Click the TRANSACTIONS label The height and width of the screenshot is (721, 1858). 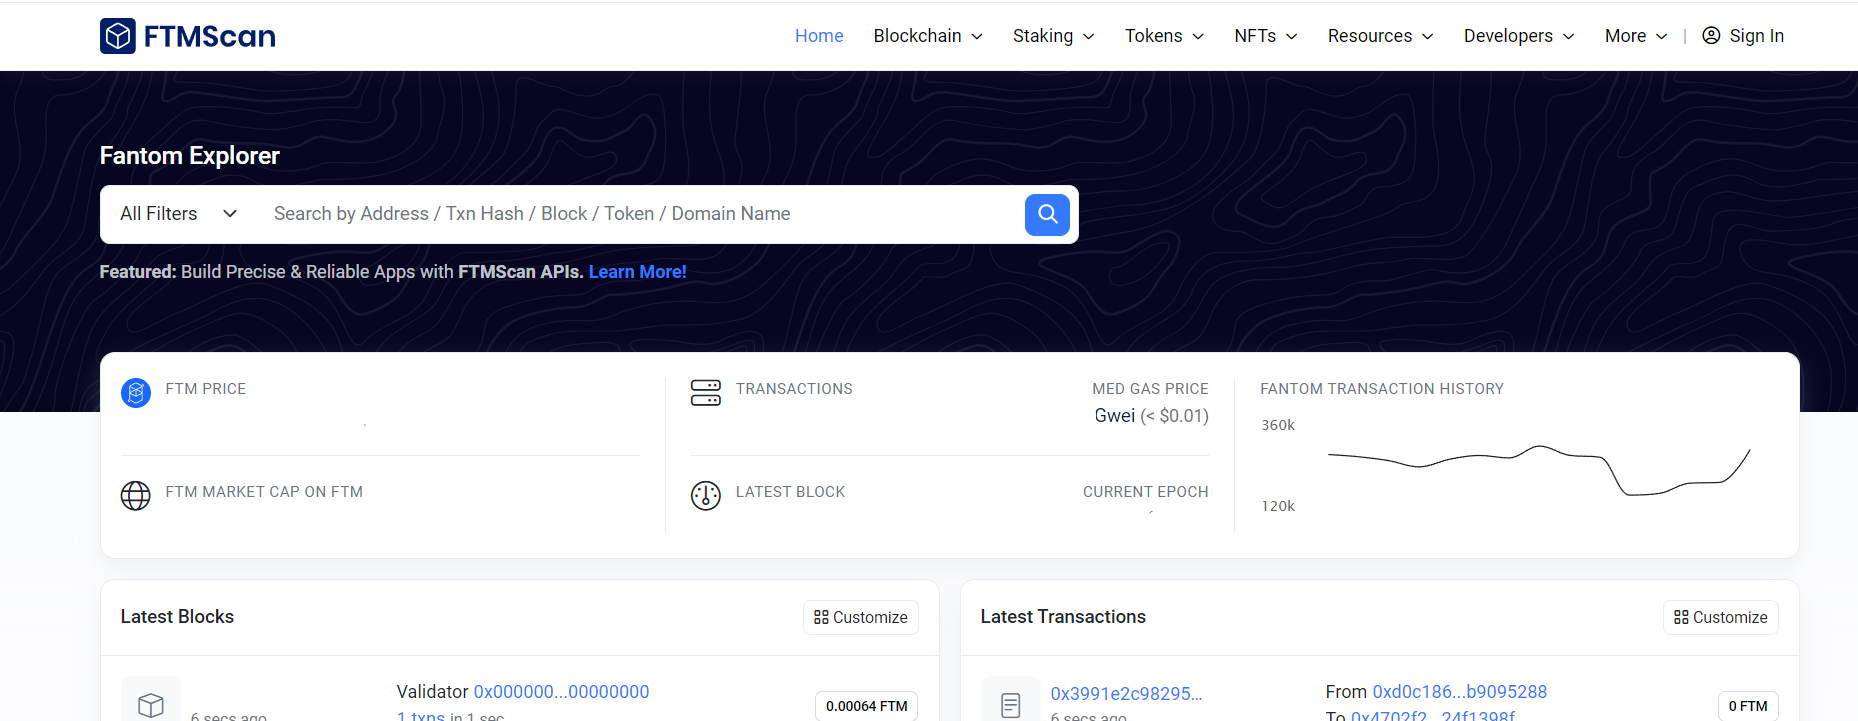point(794,389)
